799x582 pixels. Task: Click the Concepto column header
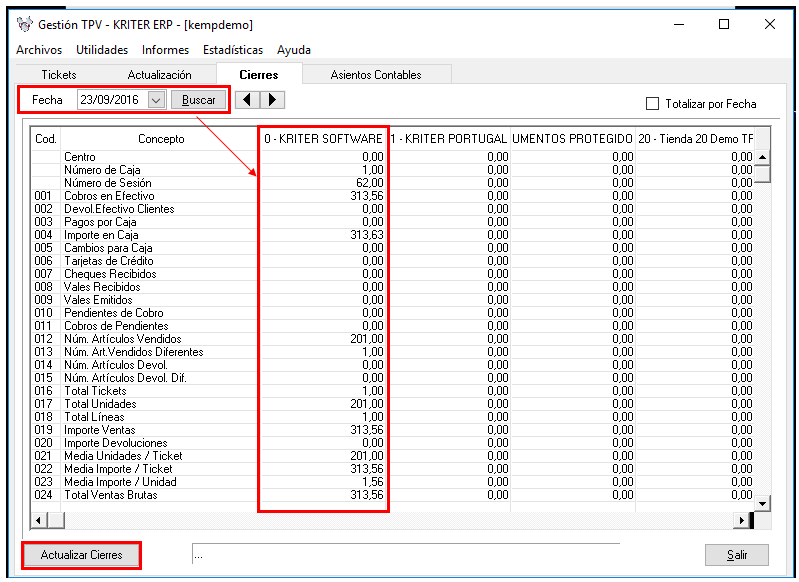click(161, 139)
